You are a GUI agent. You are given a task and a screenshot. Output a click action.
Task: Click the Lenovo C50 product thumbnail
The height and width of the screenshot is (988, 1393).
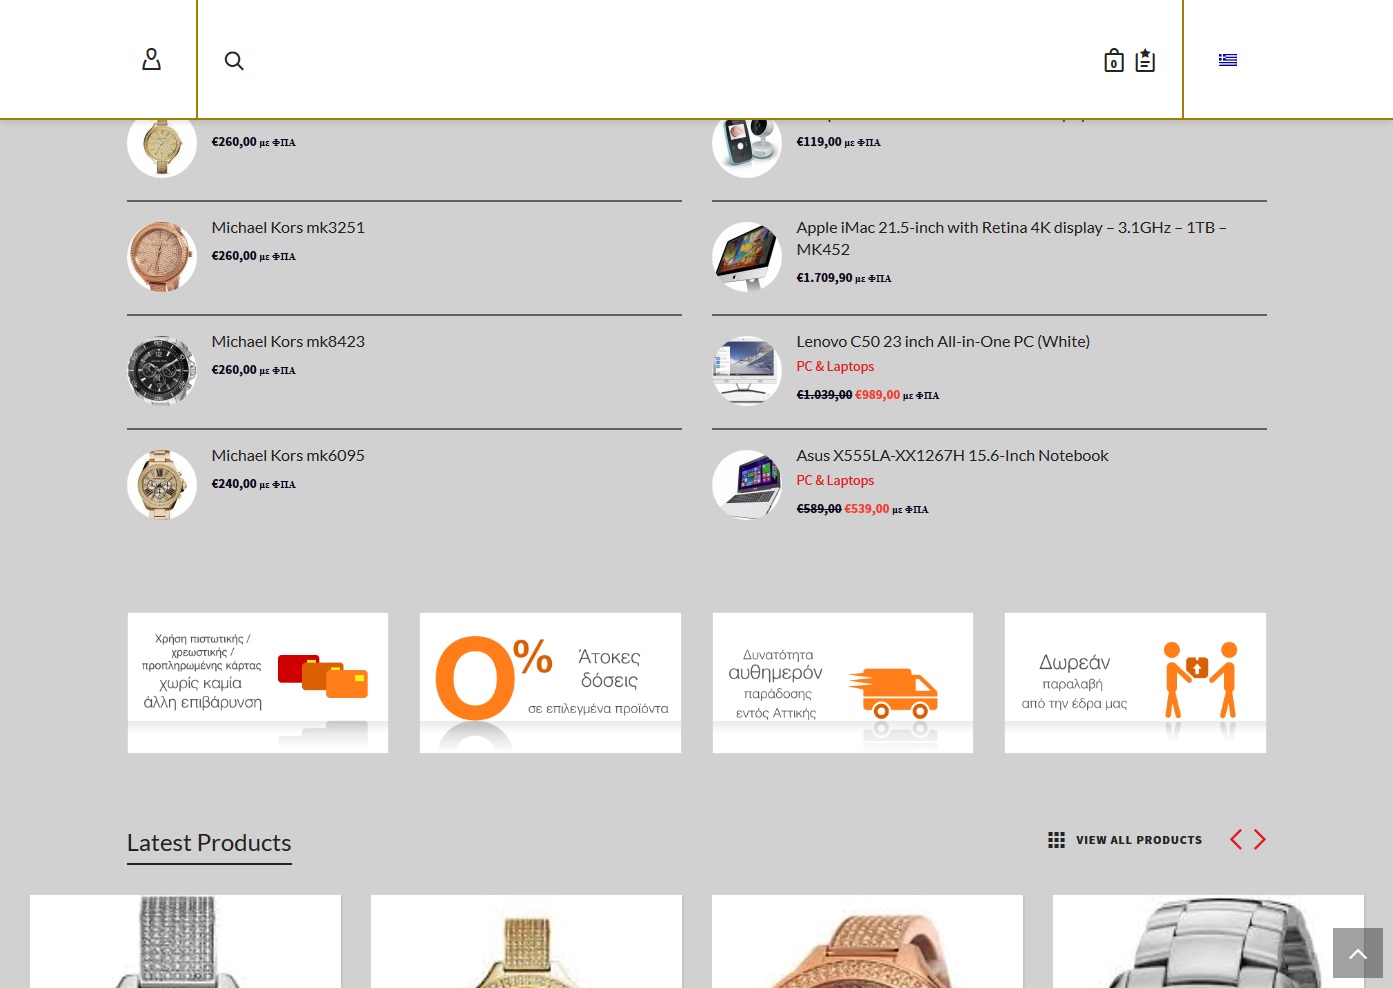746,371
